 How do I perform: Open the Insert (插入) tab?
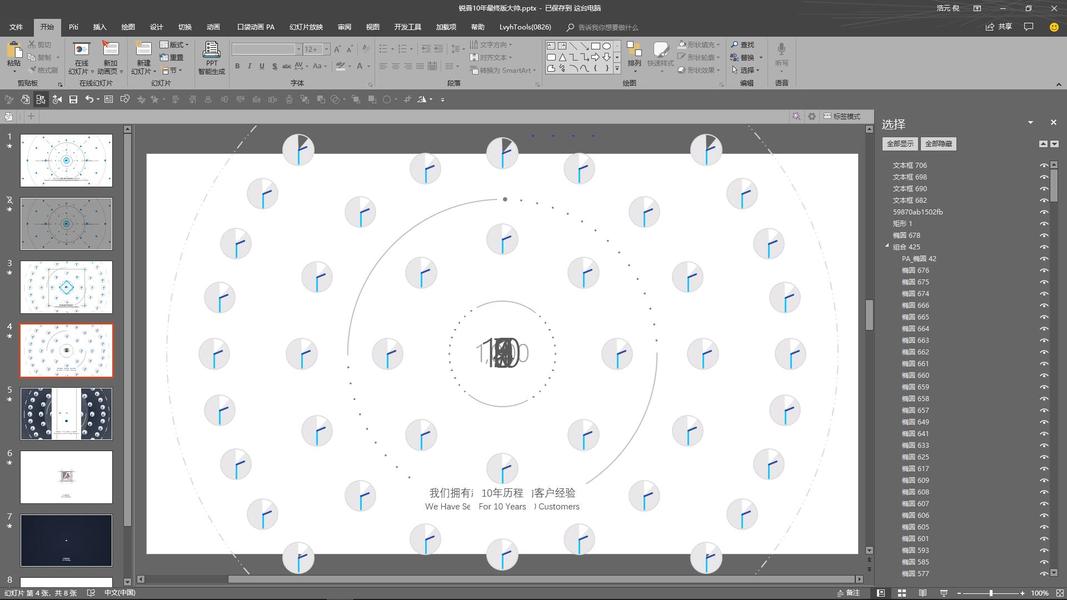pos(99,27)
